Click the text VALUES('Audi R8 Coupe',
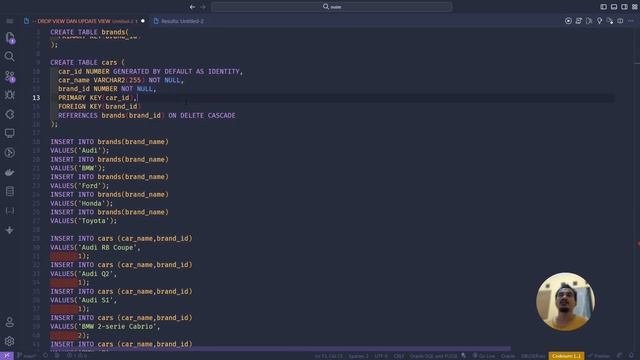This screenshot has height=360, width=640. pos(95,247)
